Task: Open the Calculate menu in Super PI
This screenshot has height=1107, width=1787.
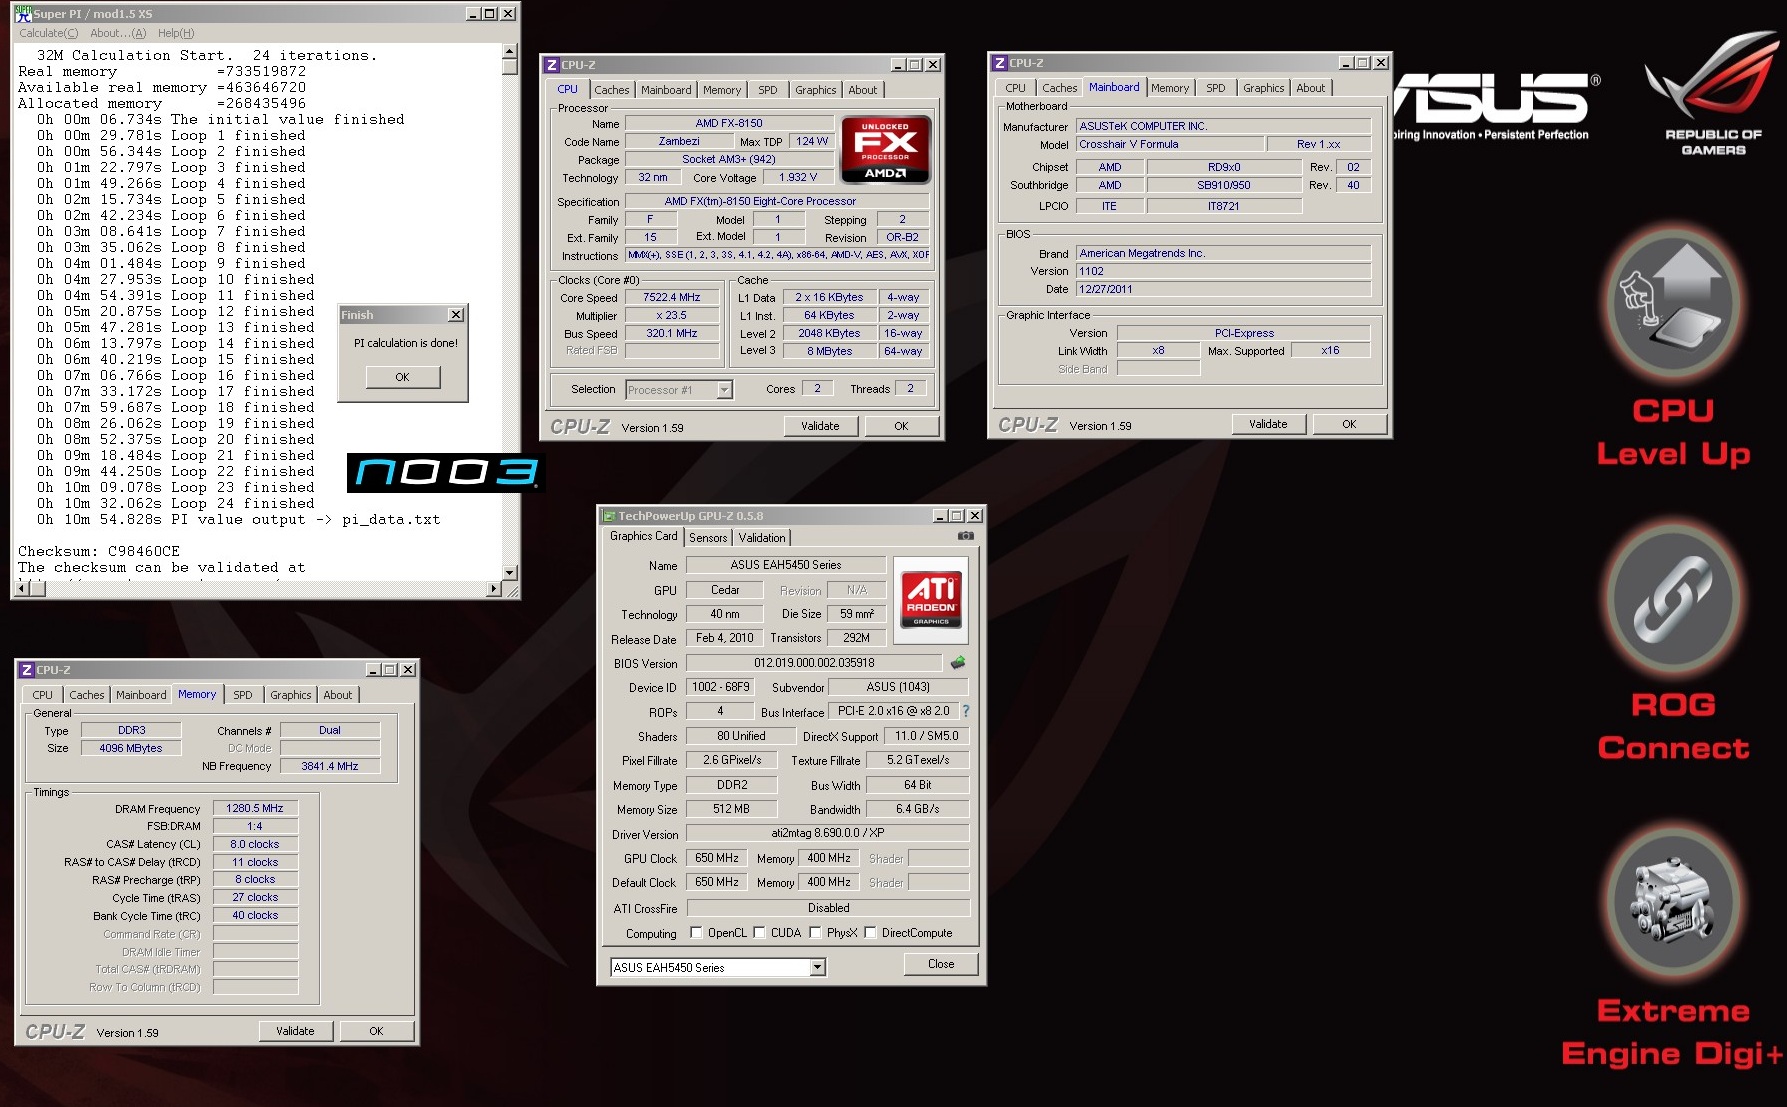Action: coord(48,33)
